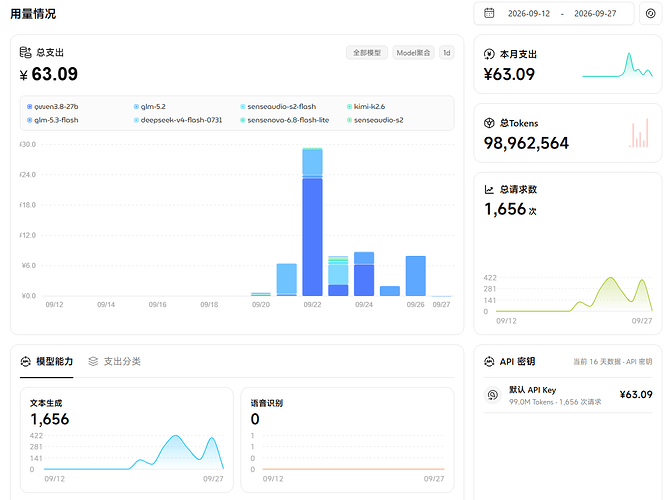Switch to the 支出分类 tab
The image size is (667, 500).
pos(114,362)
